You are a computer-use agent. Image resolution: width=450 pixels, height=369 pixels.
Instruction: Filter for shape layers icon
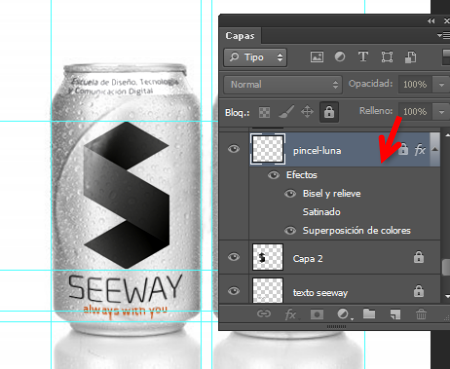click(x=387, y=57)
